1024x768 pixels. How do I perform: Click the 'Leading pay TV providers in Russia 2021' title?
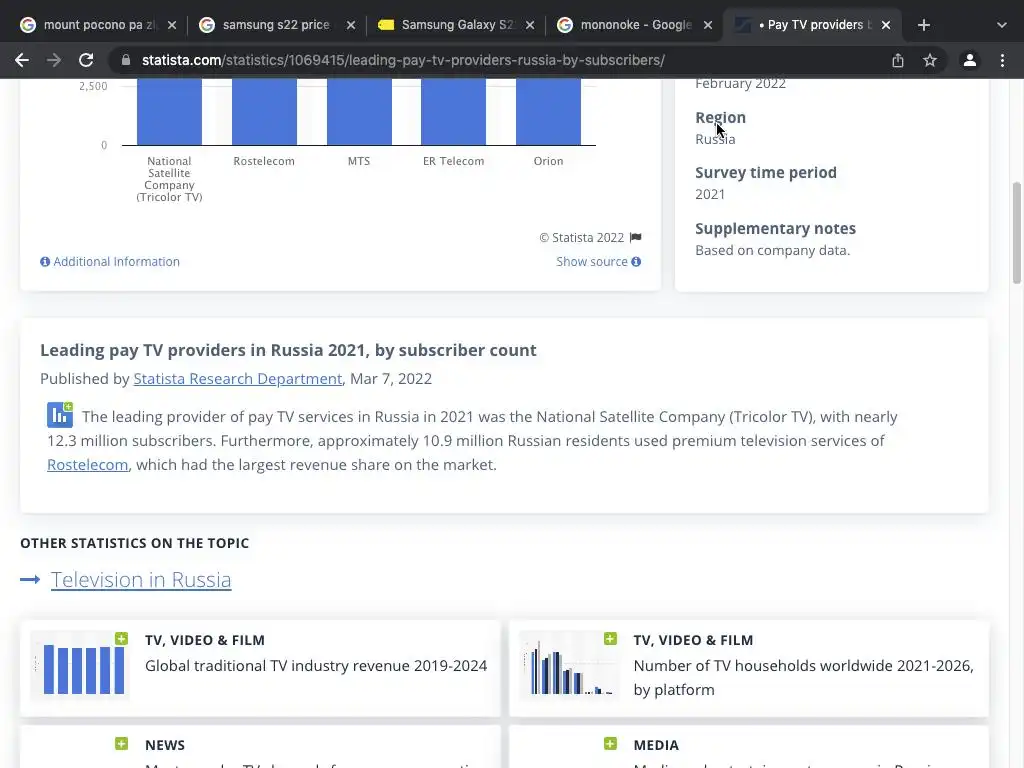tap(288, 350)
